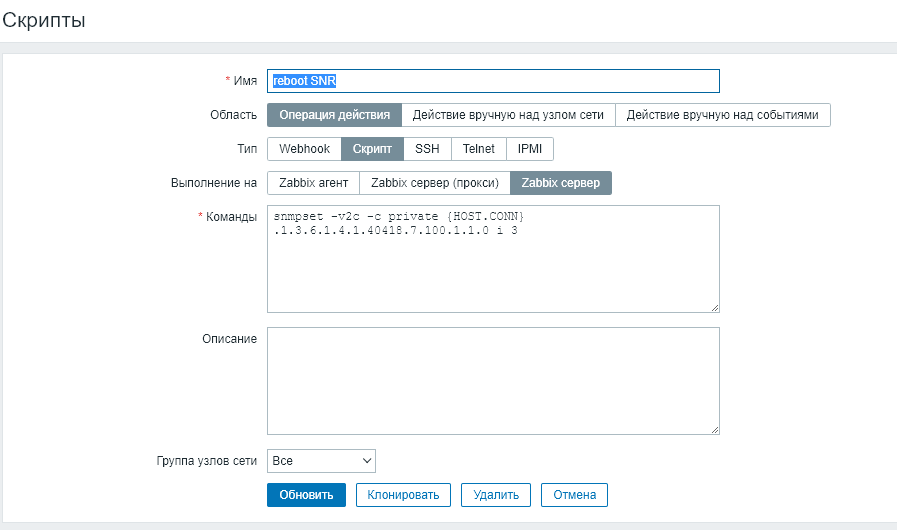Image resolution: width=897 pixels, height=530 pixels.
Task: Grab the Описание textarea resize handle
Action: point(715,430)
